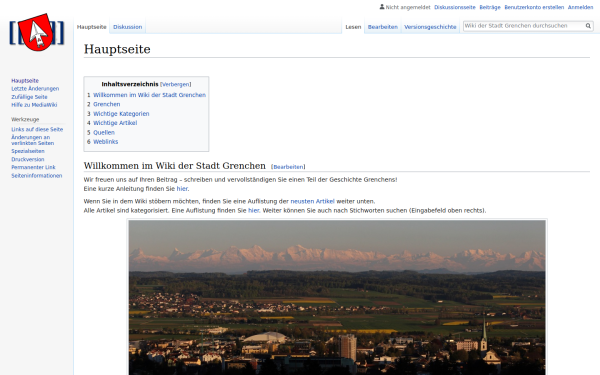Viewport: 600px width, 375px height.
Task: Go to Zufällige Seite
Action: click(x=29, y=97)
